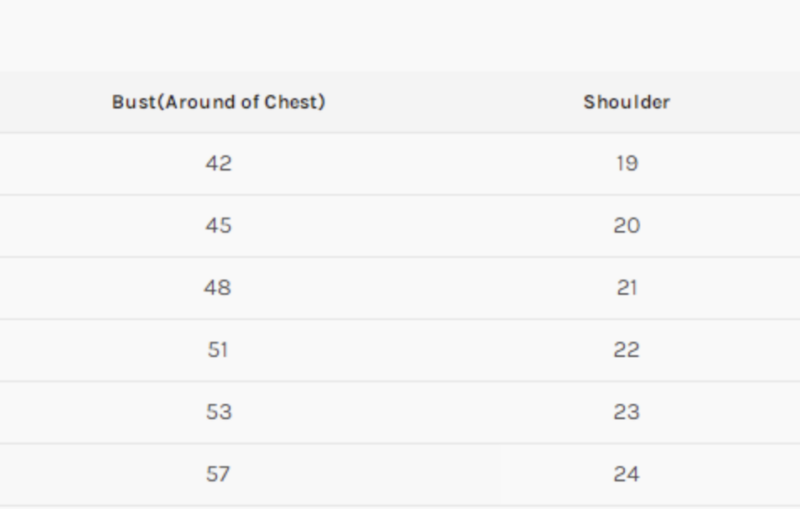Click the shoulder value 20 cell
Image resolution: width=800 pixels, height=509 pixels.
click(626, 225)
